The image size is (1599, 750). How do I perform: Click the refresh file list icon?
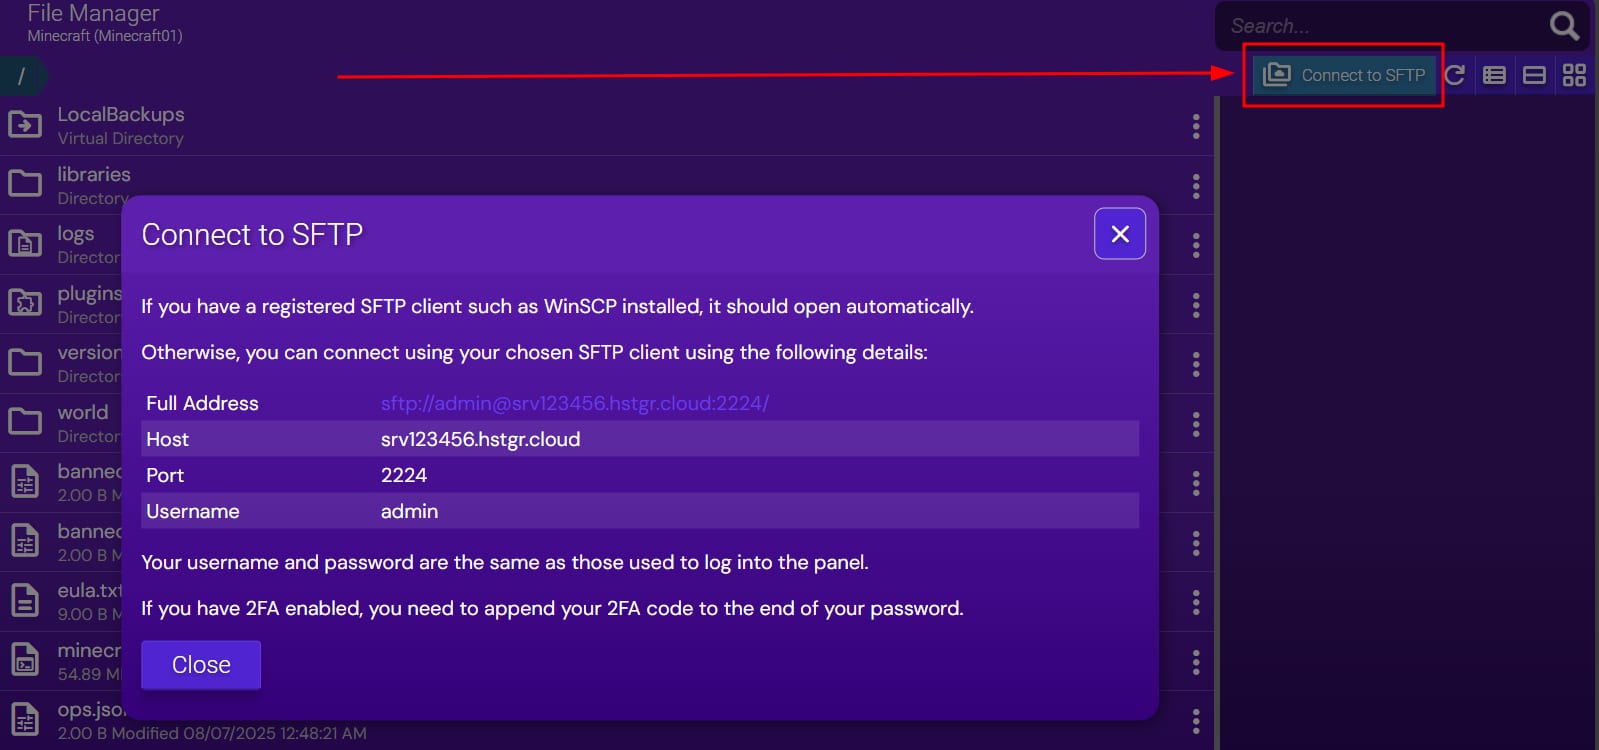click(1455, 75)
